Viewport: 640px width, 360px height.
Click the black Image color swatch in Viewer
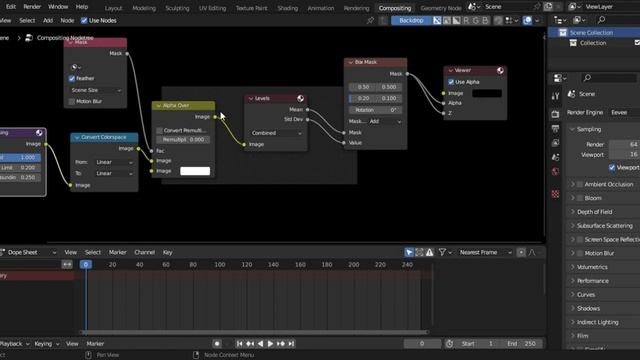(487, 93)
